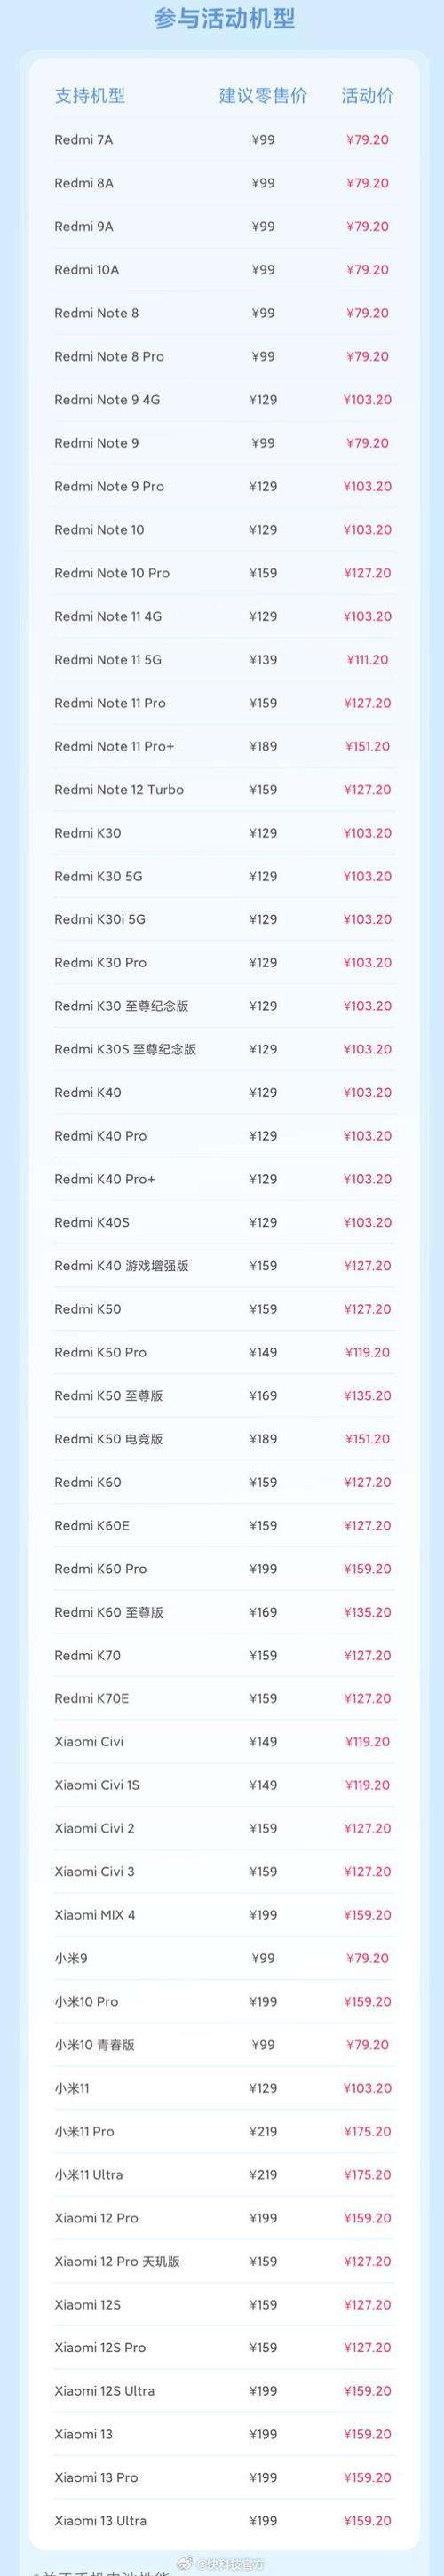Select the Redmi K50 电竞版 model name
Image resolution: width=444 pixels, height=2576 pixels.
tap(108, 1439)
